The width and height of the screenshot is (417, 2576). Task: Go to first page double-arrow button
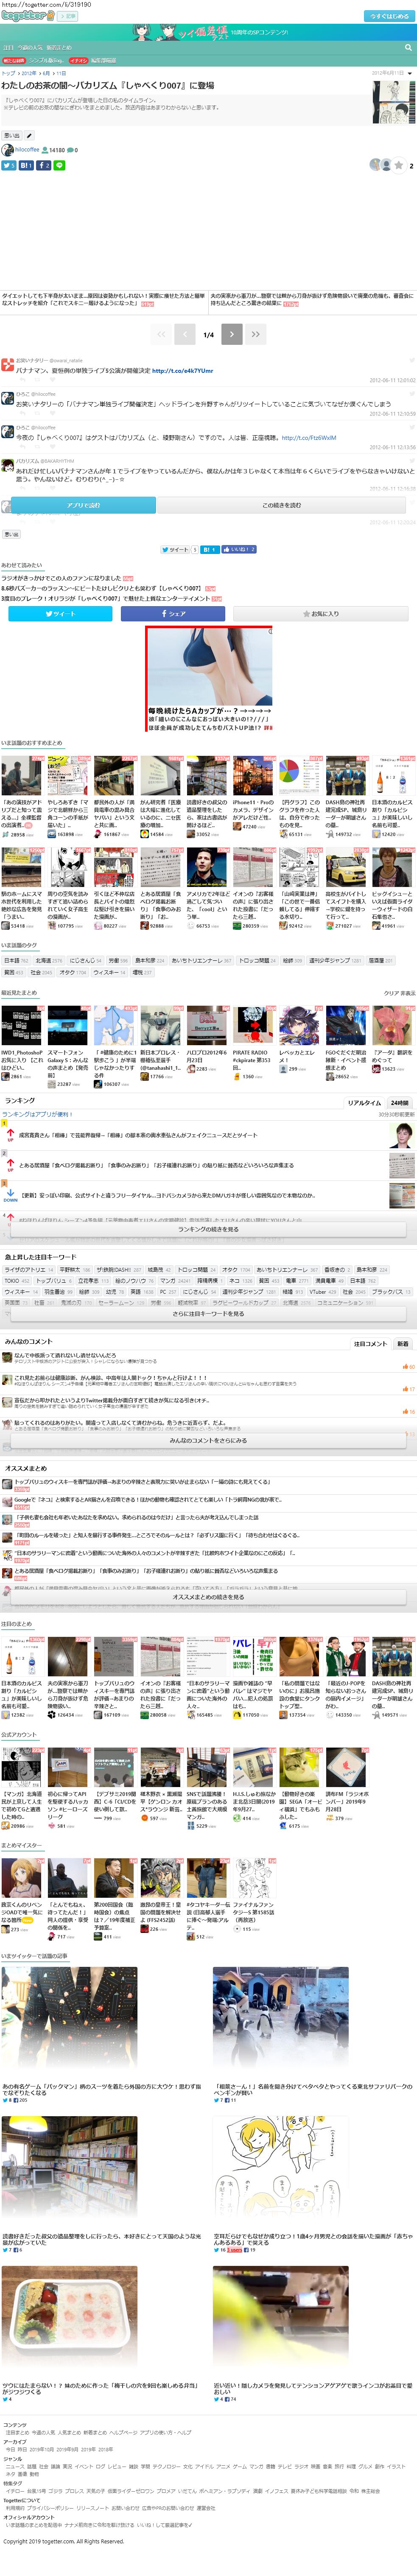click(x=161, y=334)
